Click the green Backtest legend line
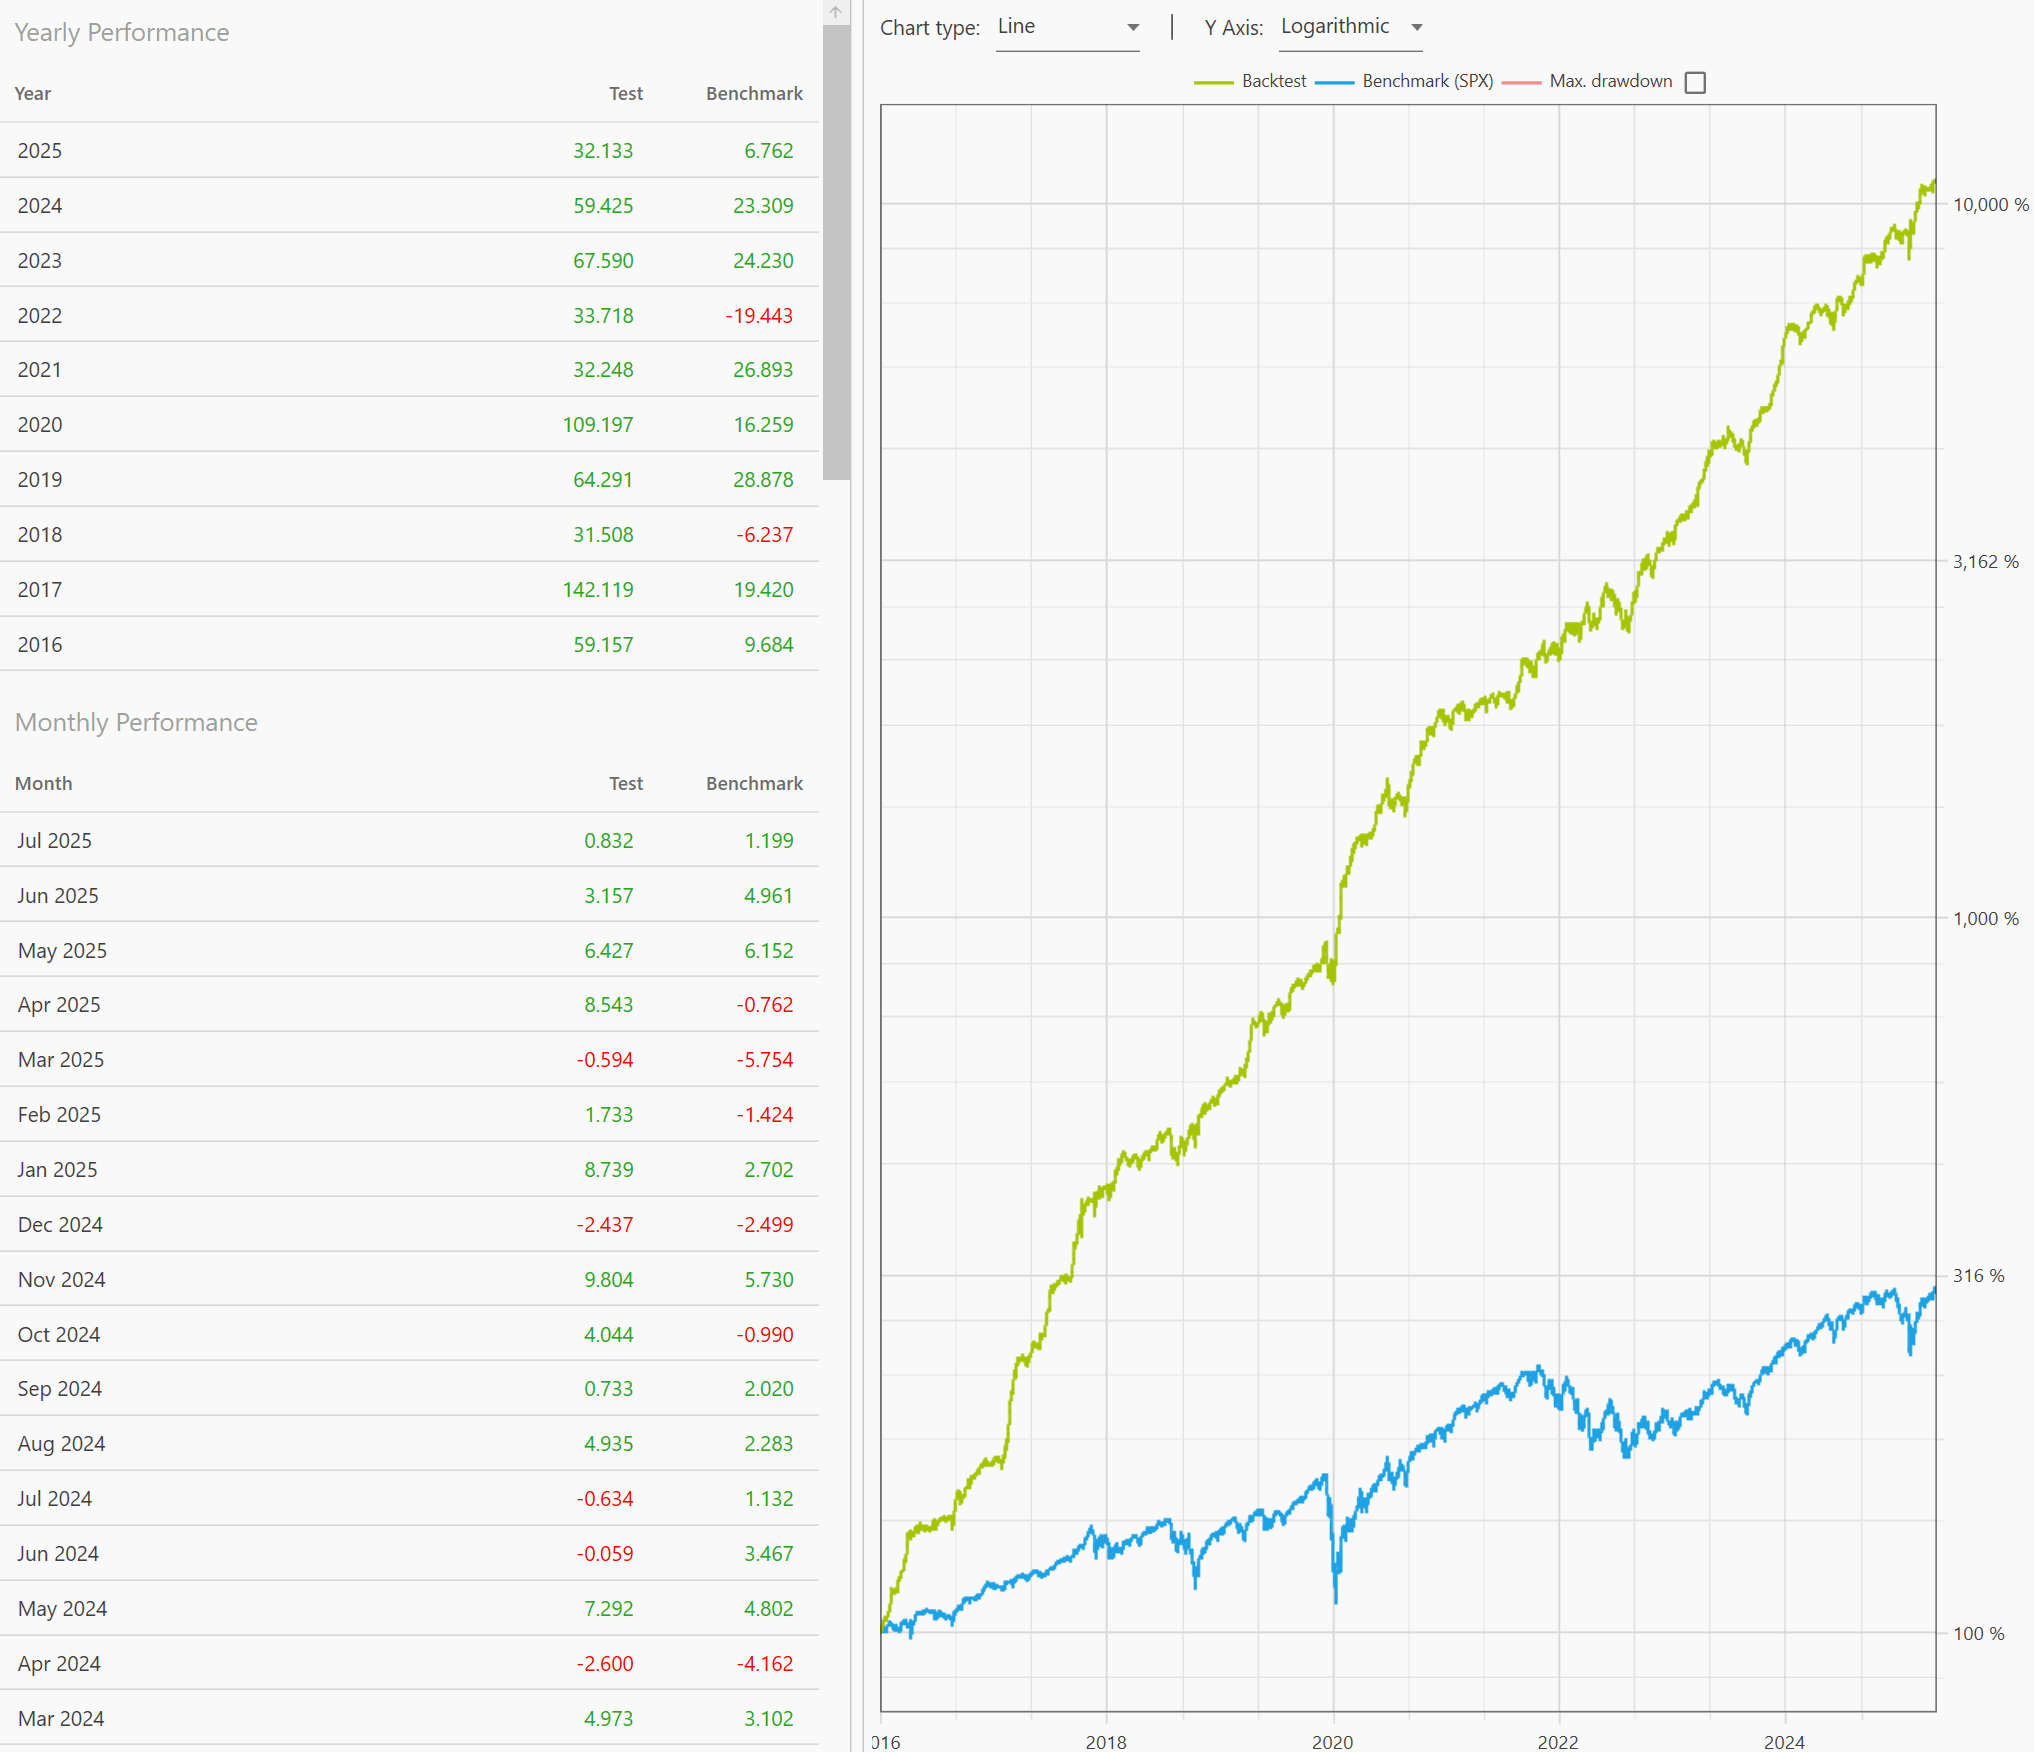This screenshot has height=1752, width=2034. point(1213,82)
